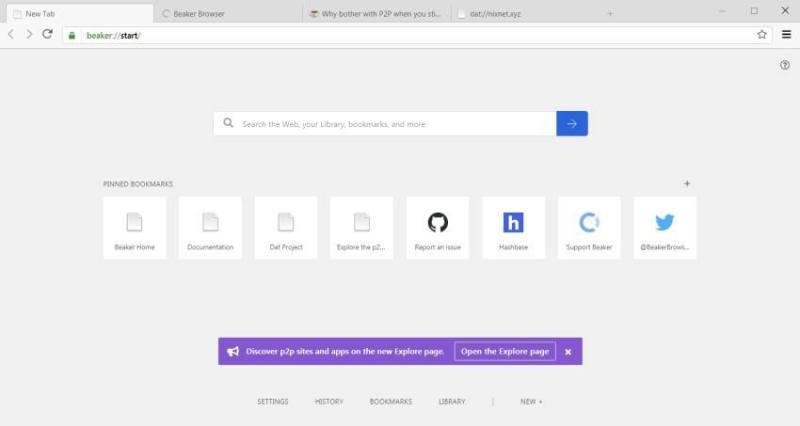Screen dimensions: 800x426
Task: Open the History footer link
Action: click(x=329, y=402)
